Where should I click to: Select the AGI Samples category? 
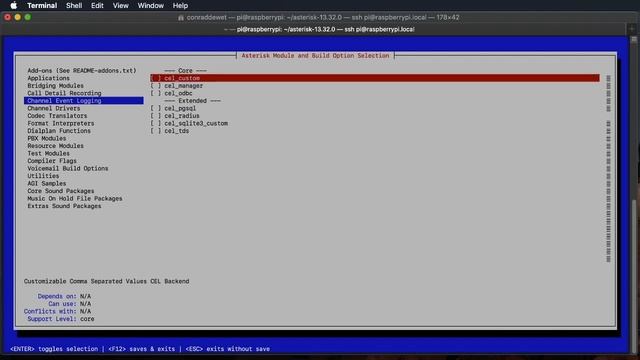pyautogui.click(x=47, y=183)
